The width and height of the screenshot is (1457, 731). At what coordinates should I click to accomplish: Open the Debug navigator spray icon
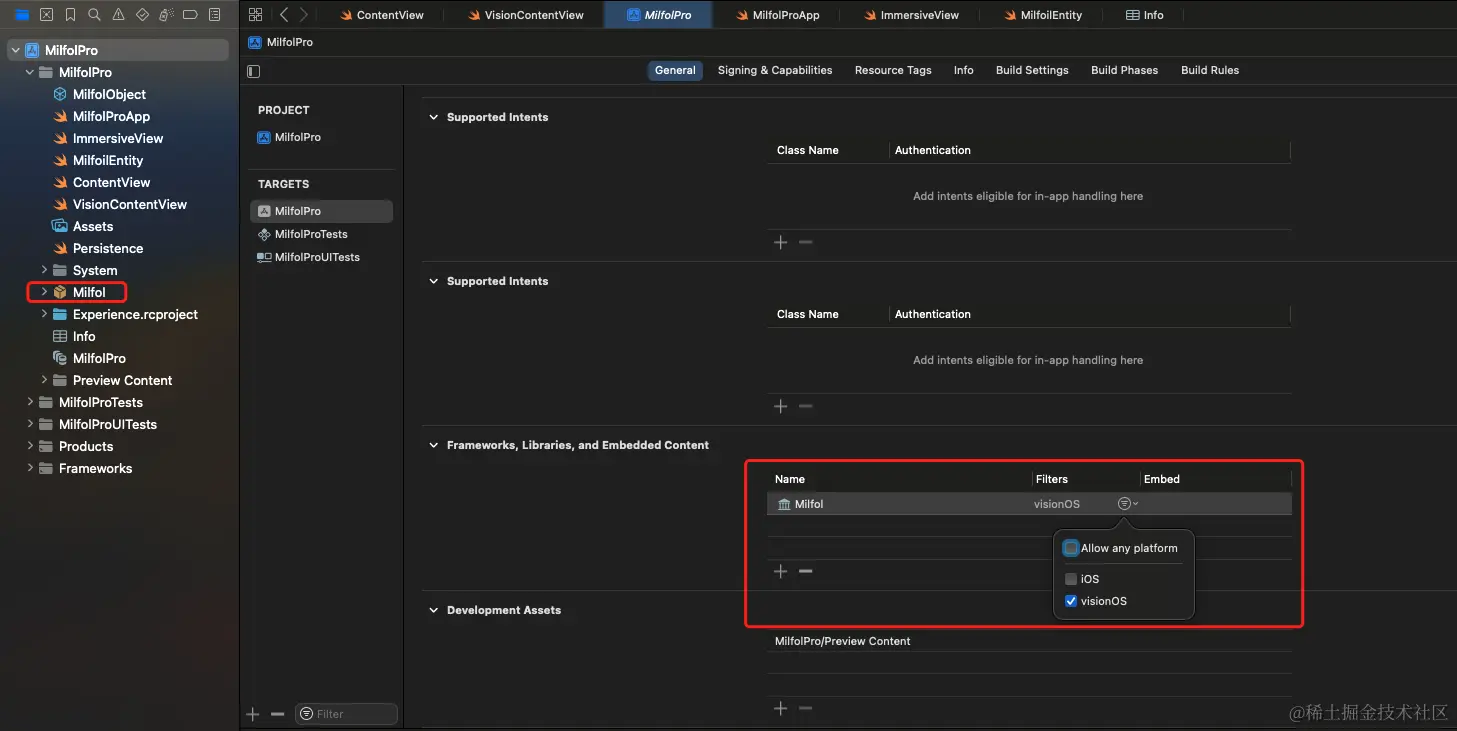coord(166,15)
